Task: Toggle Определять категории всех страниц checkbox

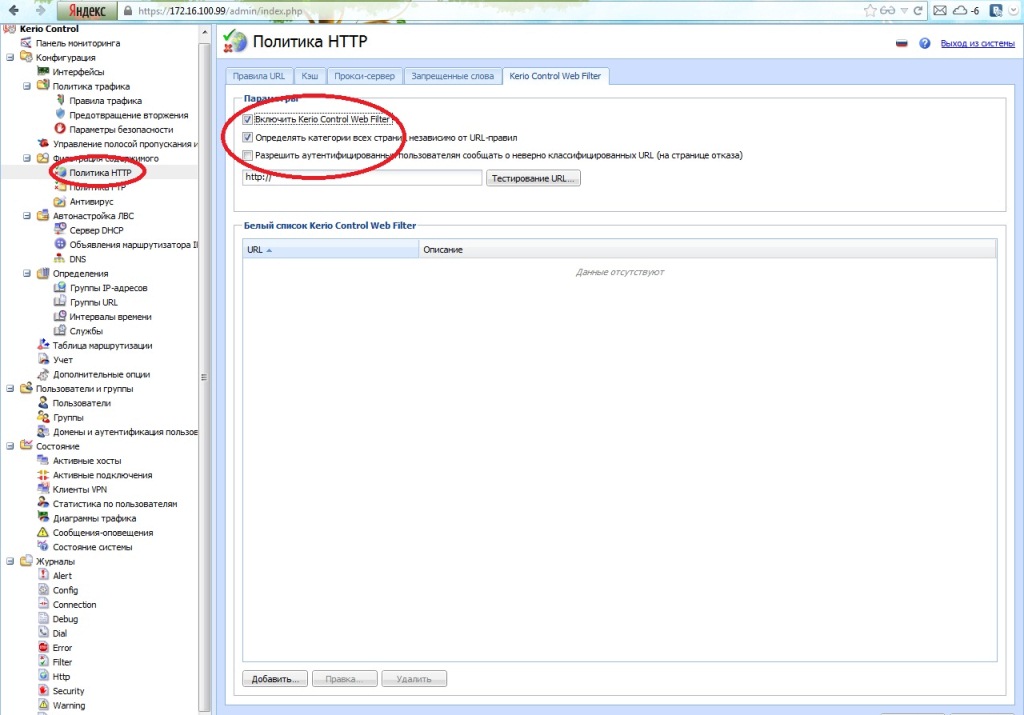Action: click(248, 138)
